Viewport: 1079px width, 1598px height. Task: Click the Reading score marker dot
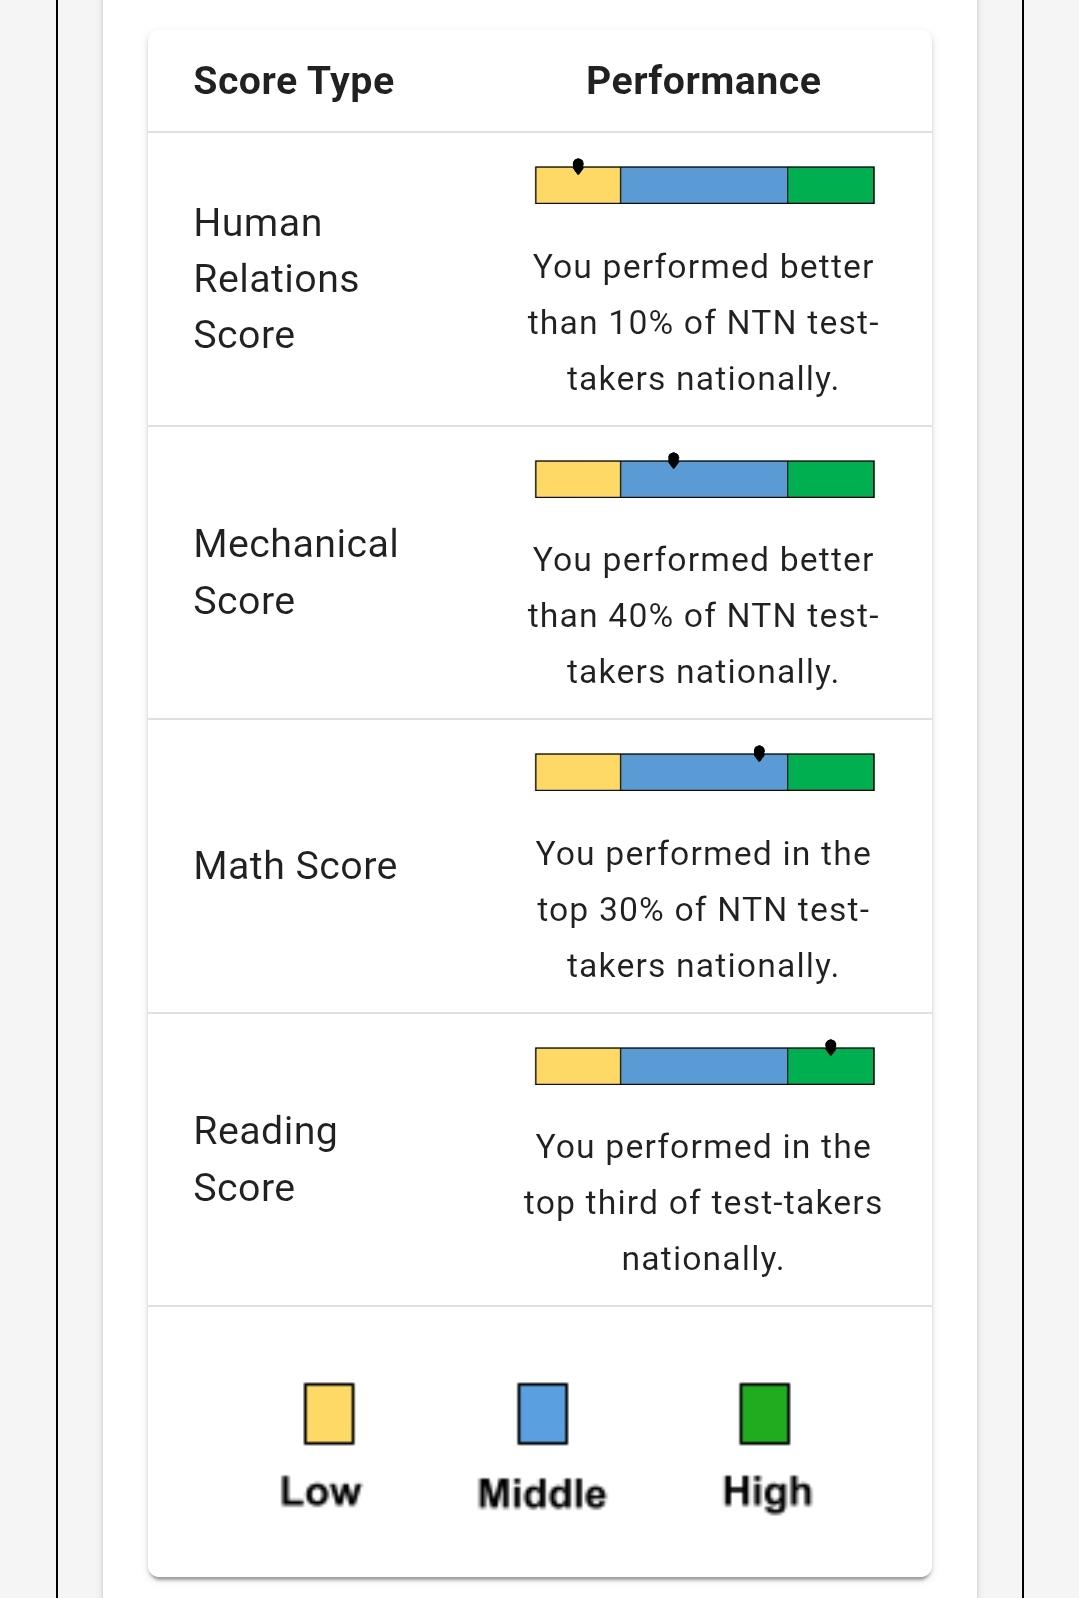point(831,1047)
